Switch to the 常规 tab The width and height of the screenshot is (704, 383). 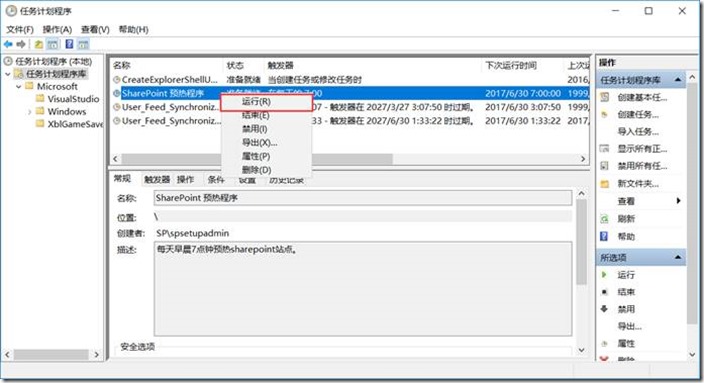point(122,179)
